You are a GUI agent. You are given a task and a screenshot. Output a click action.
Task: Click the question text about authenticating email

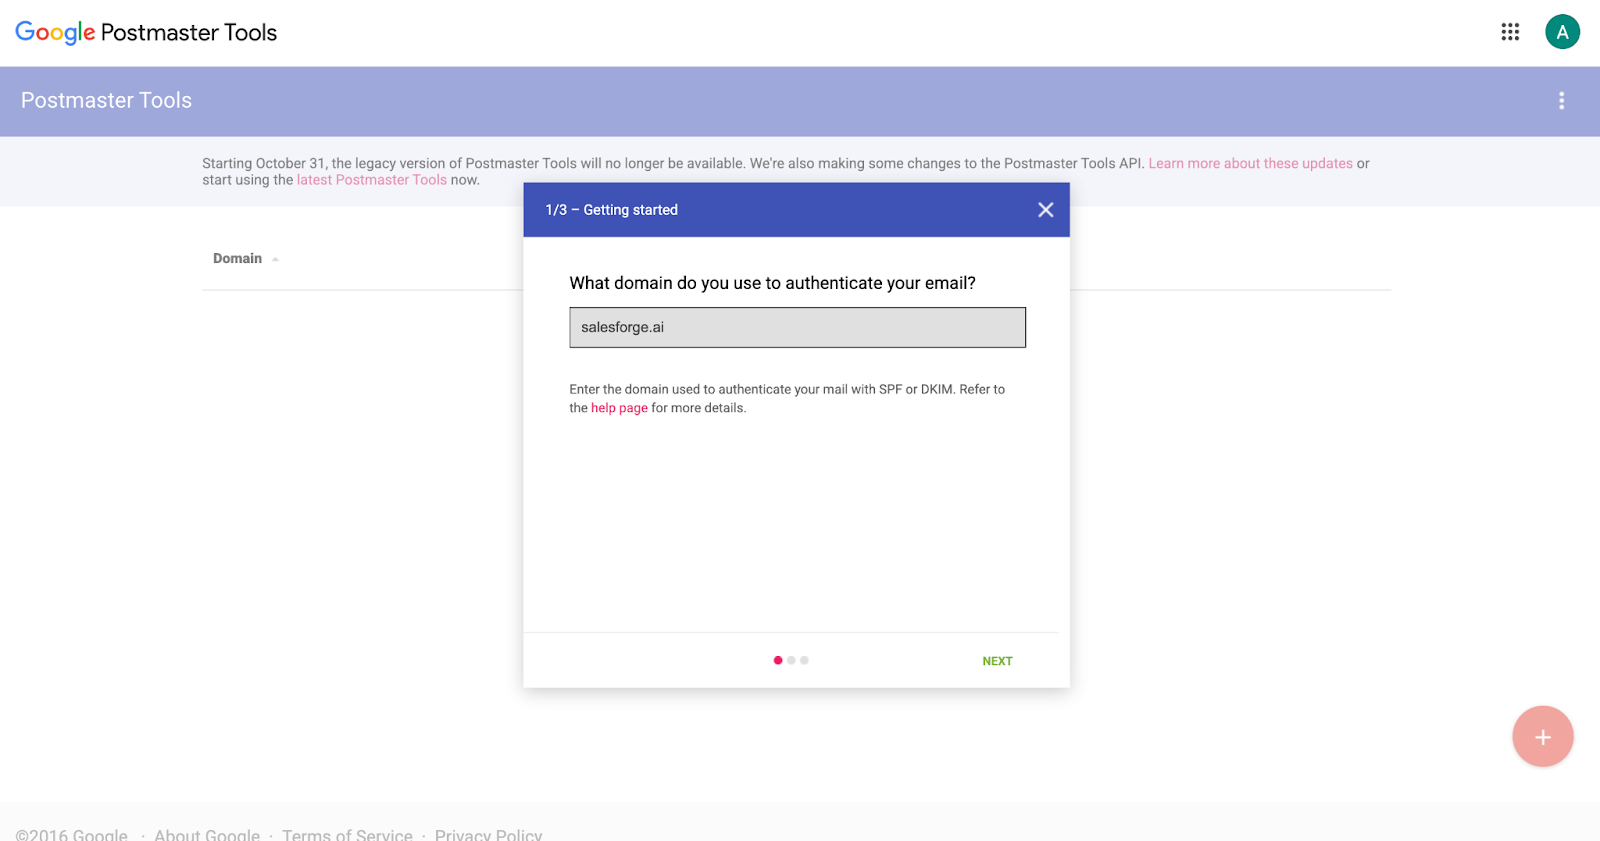tap(772, 283)
